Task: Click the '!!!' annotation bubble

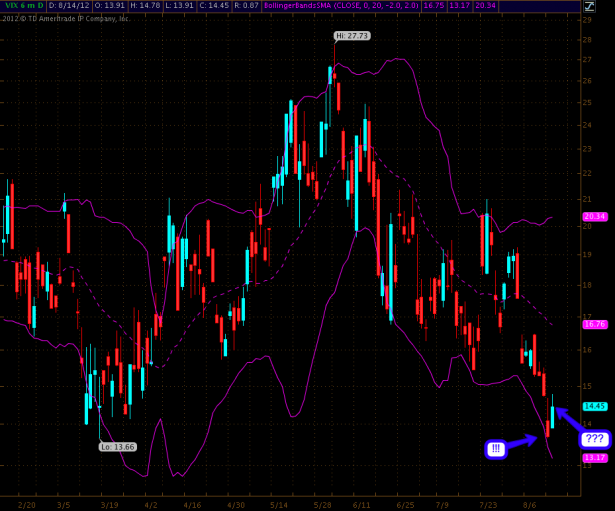Action: click(496, 449)
